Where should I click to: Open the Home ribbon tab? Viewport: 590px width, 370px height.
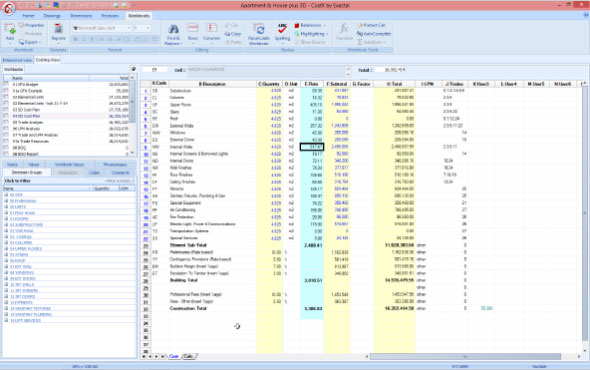[x=28, y=16]
